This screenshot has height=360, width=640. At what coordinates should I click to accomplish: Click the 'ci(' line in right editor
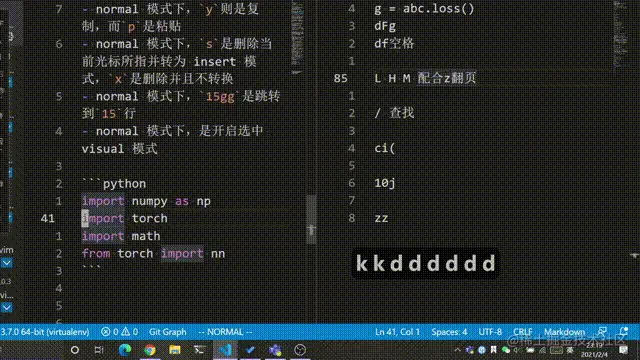tap(384, 148)
